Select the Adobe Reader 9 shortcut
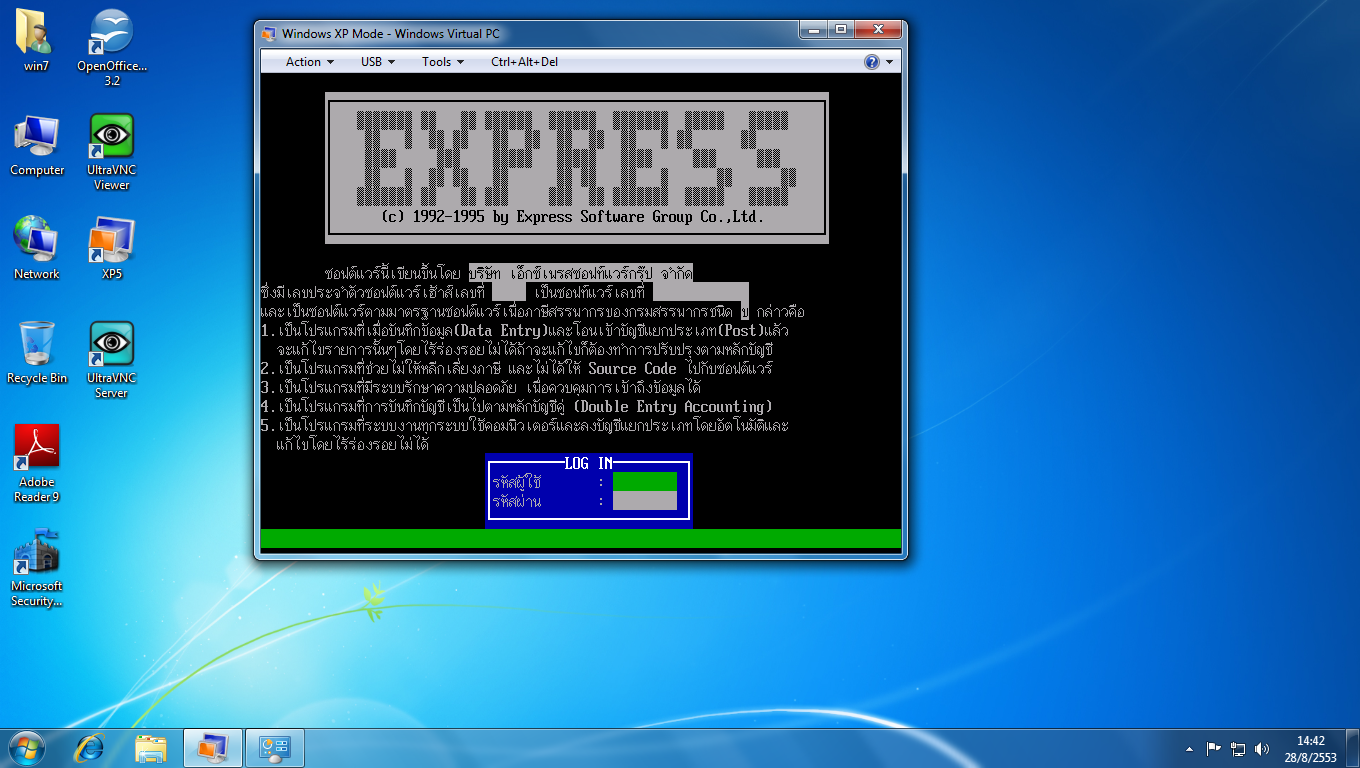Screen dimensions: 1360x768 click(x=37, y=463)
